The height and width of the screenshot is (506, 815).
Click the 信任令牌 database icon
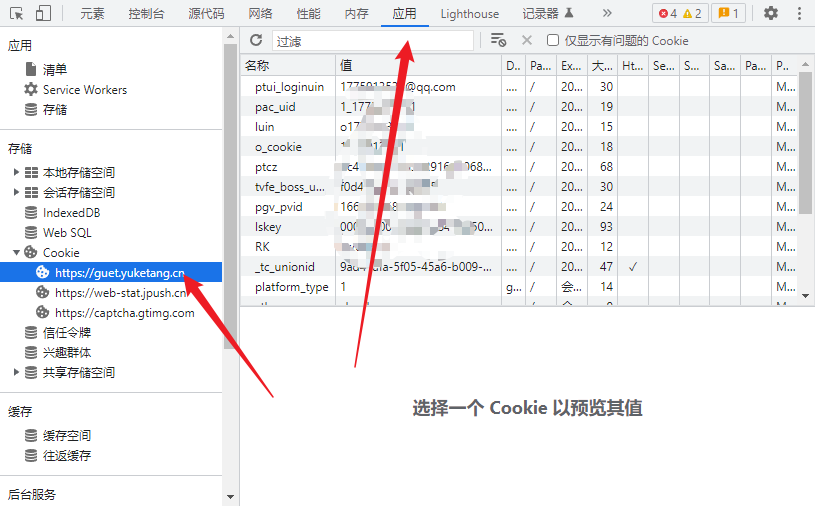pos(31,332)
